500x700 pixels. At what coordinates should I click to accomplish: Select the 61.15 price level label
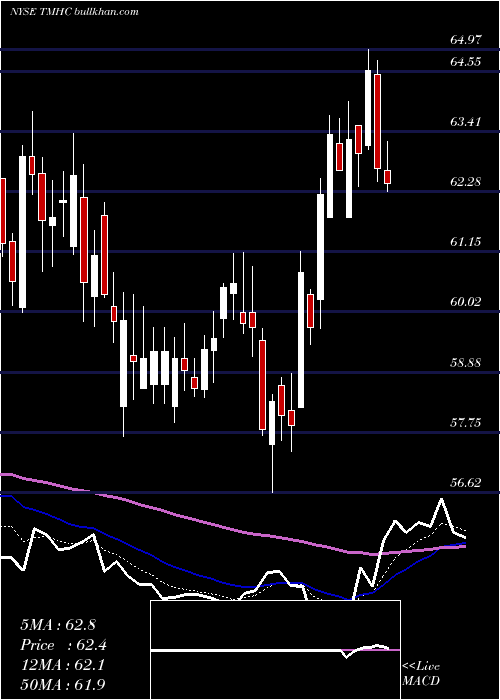466,242
